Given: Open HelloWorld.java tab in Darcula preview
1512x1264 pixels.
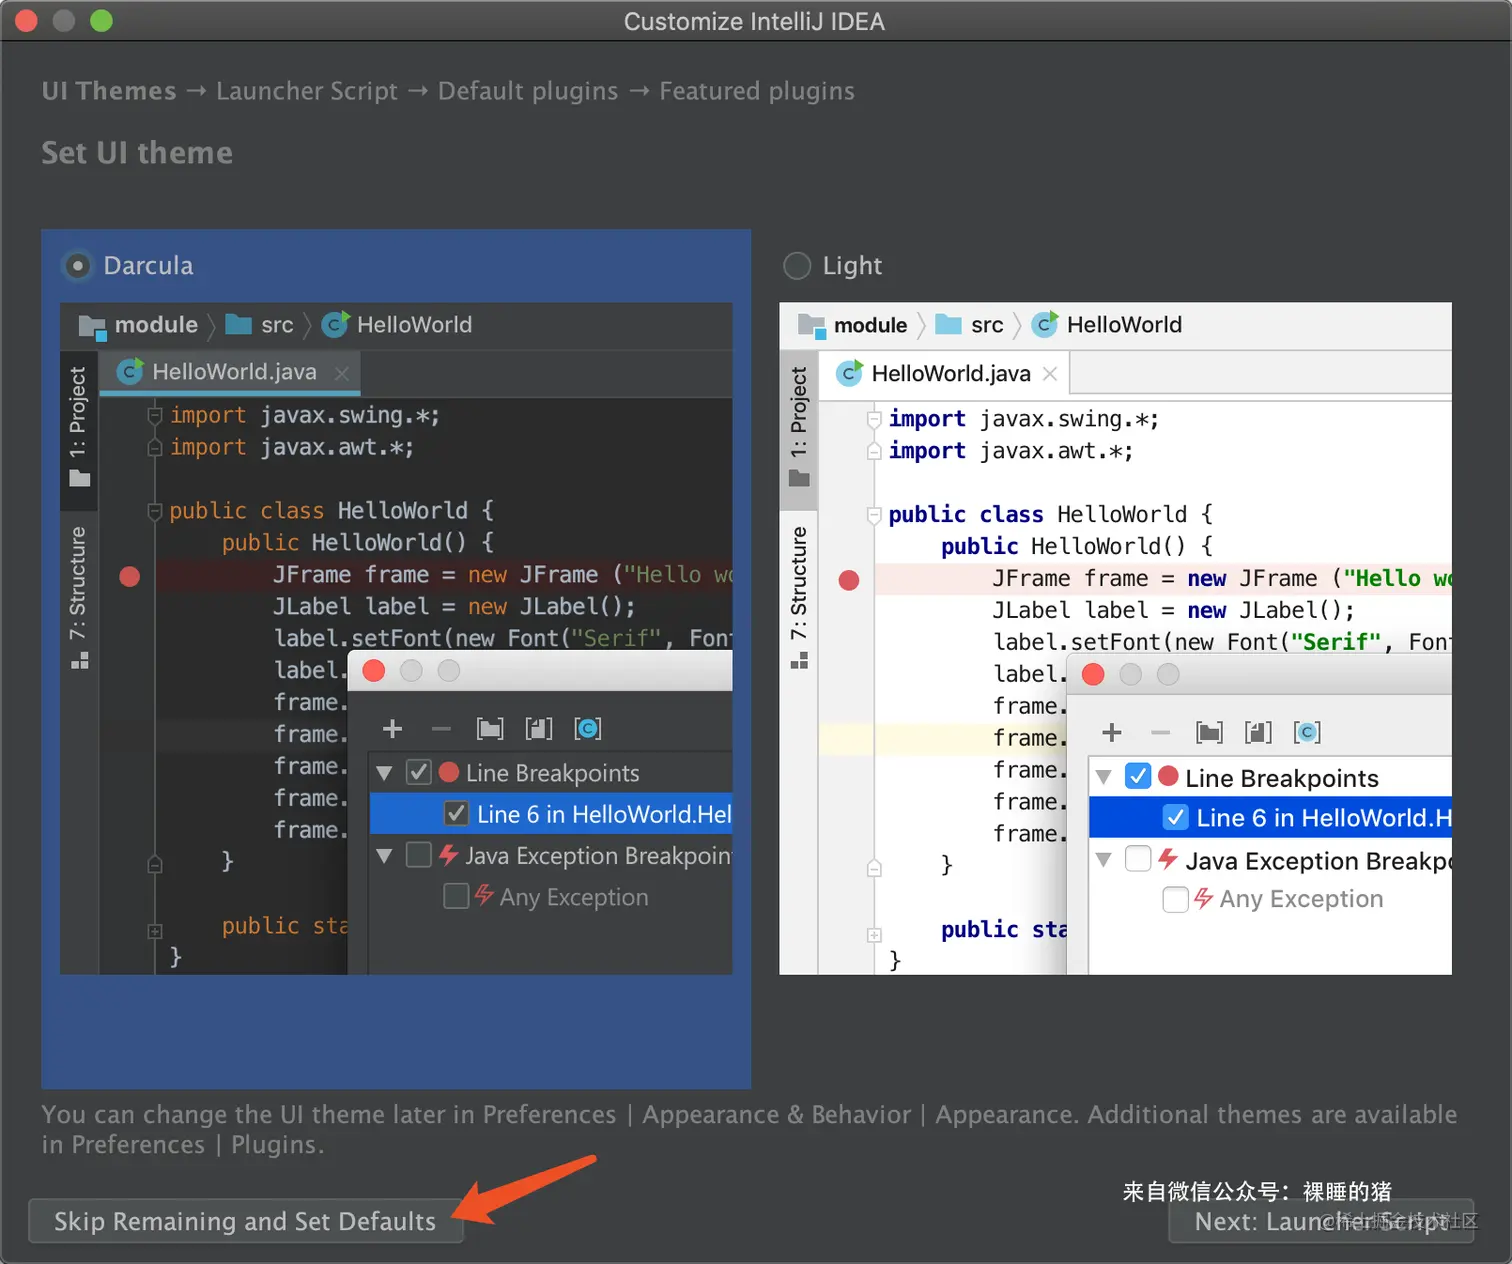Looking at the screenshot, I should [x=230, y=372].
